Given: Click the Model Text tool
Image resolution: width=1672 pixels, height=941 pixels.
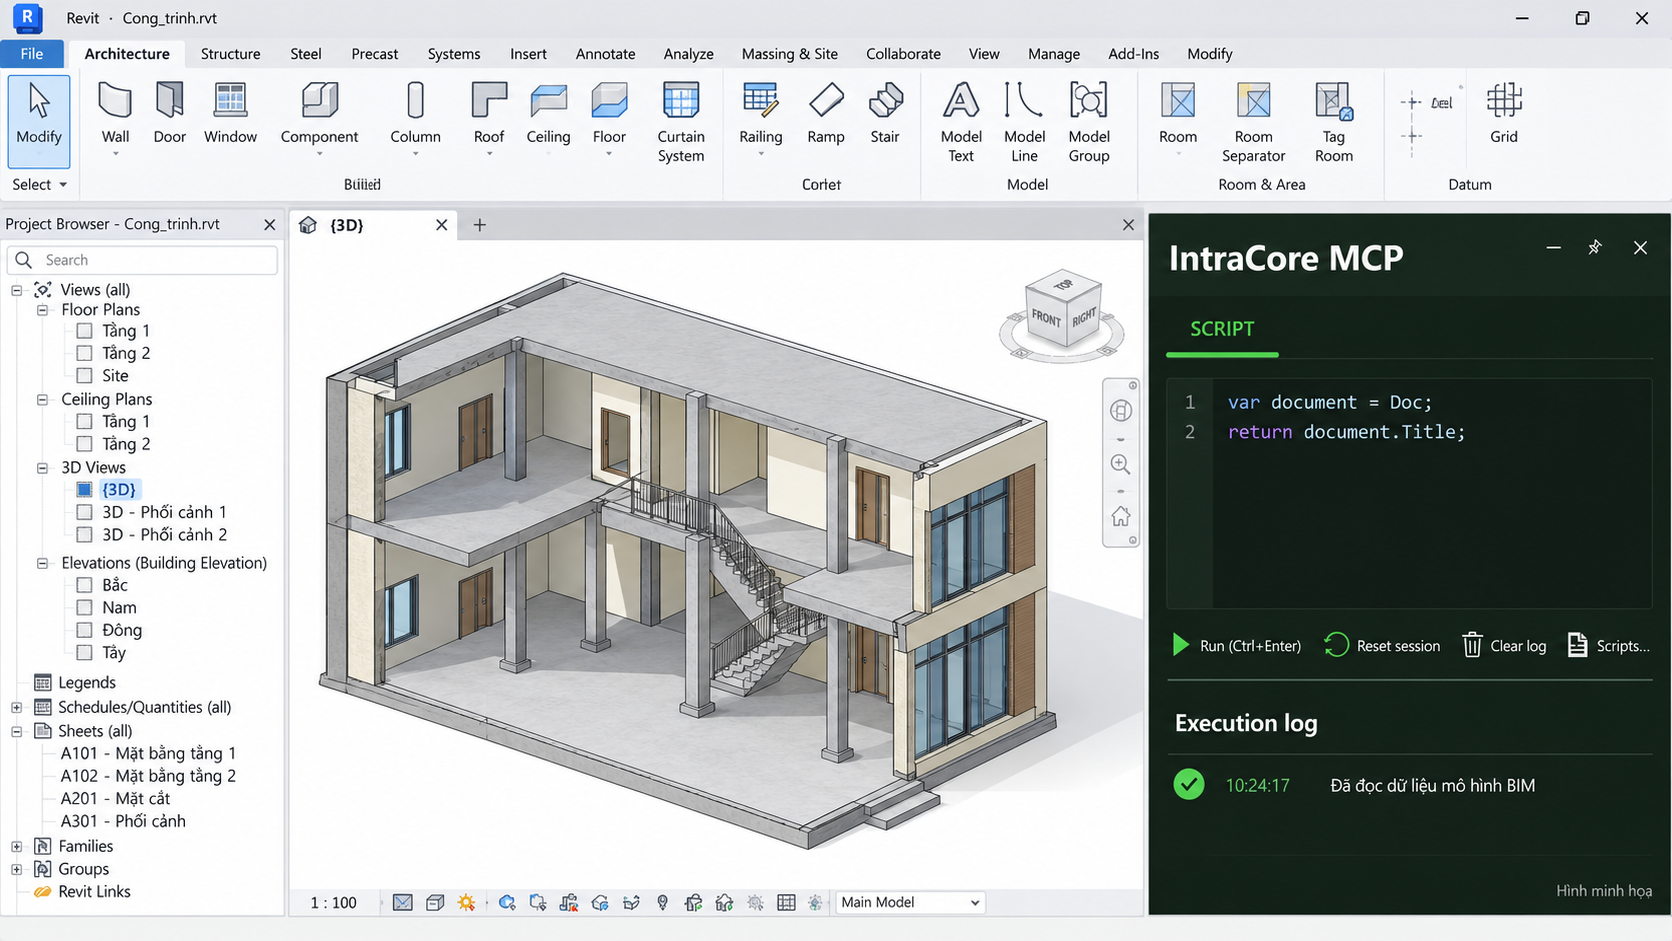Looking at the screenshot, I should click(961, 122).
